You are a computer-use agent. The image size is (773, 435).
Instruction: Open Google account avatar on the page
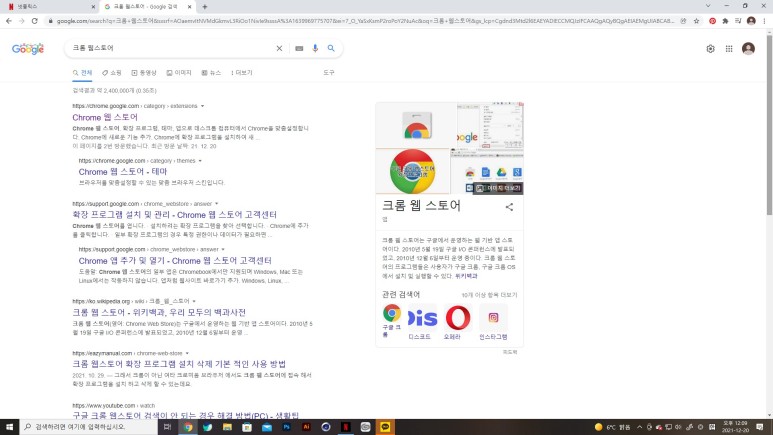point(748,48)
